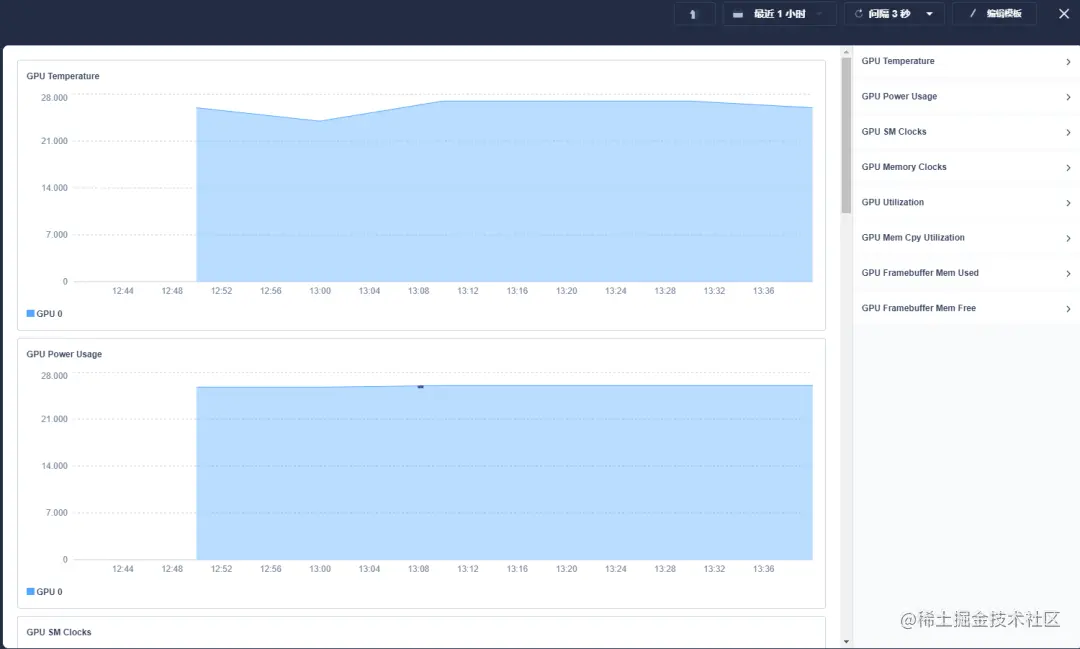Click the 编辑模板 edit template button
Screen dimensions: 1080x649
pos(995,14)
